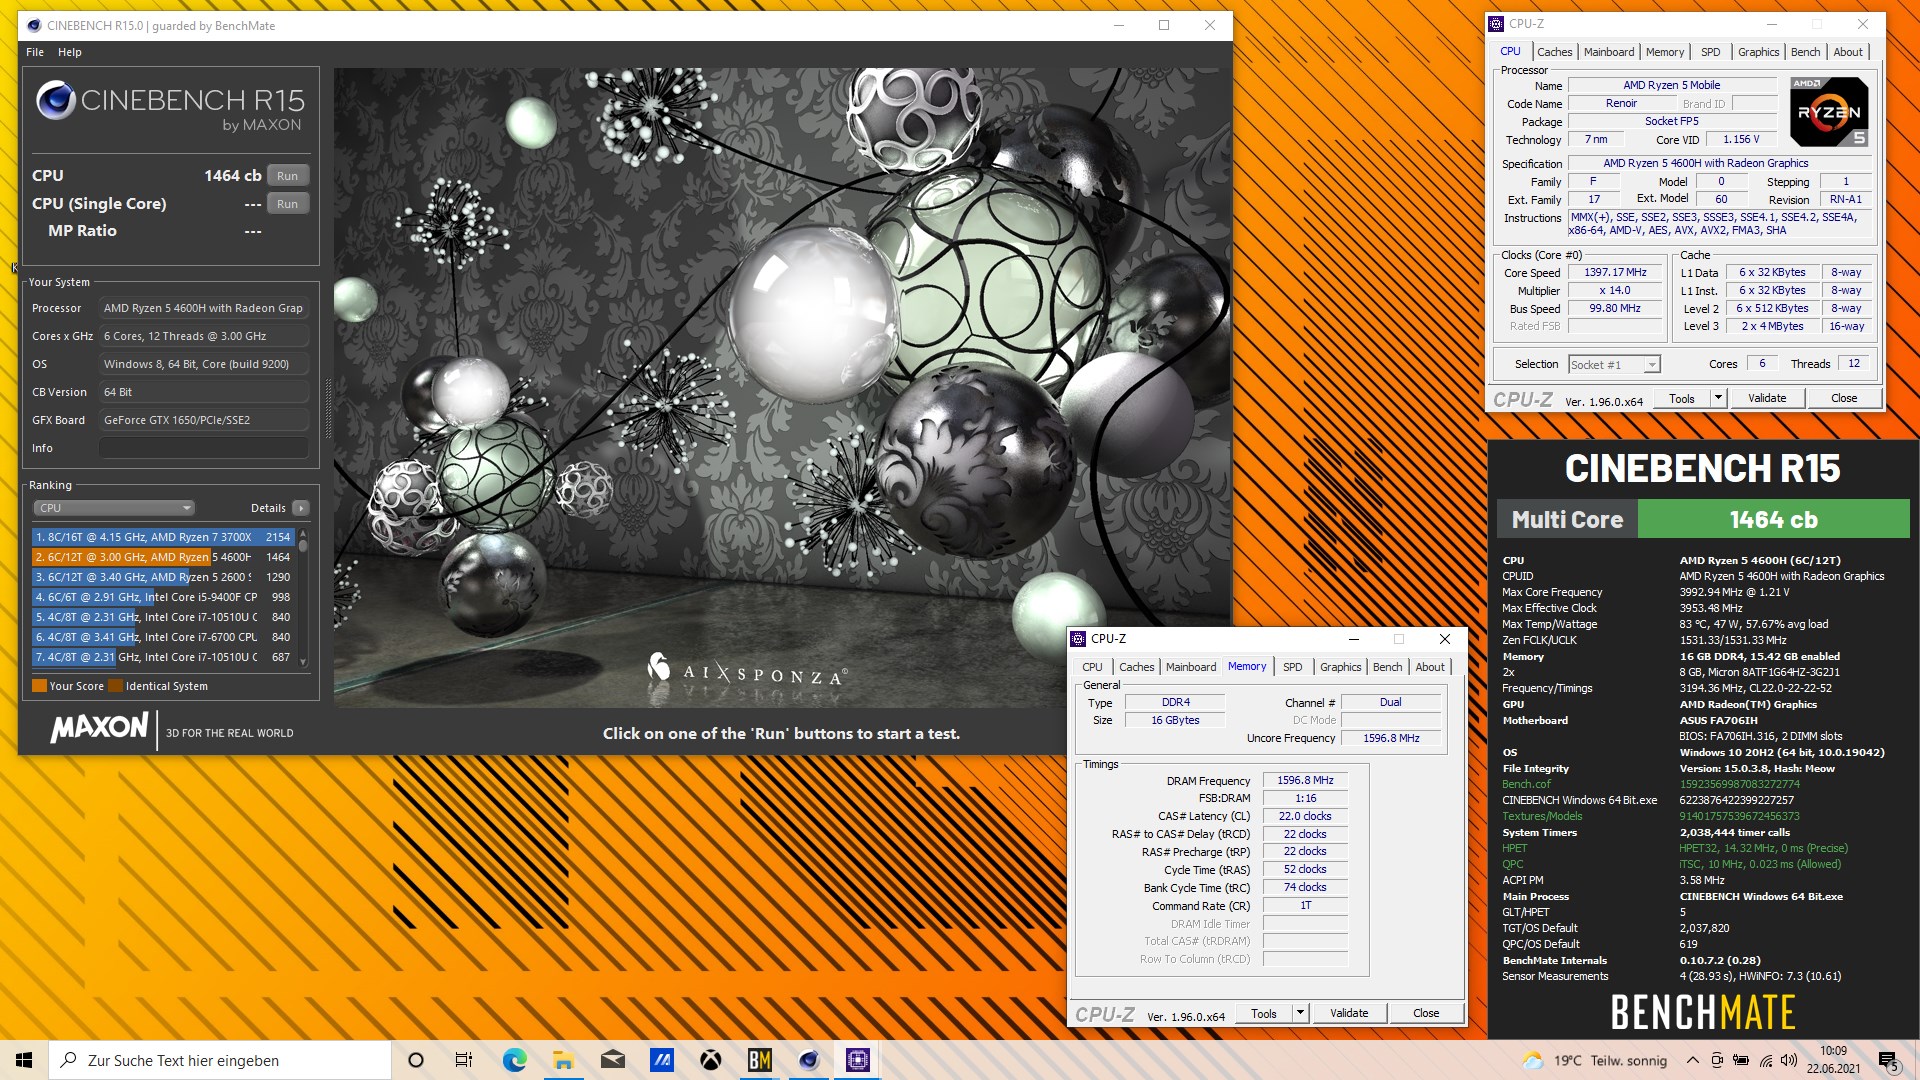1920x1080 pixels.
Task: Open the Mail app in taskbar
Action: pos(613,1060)
